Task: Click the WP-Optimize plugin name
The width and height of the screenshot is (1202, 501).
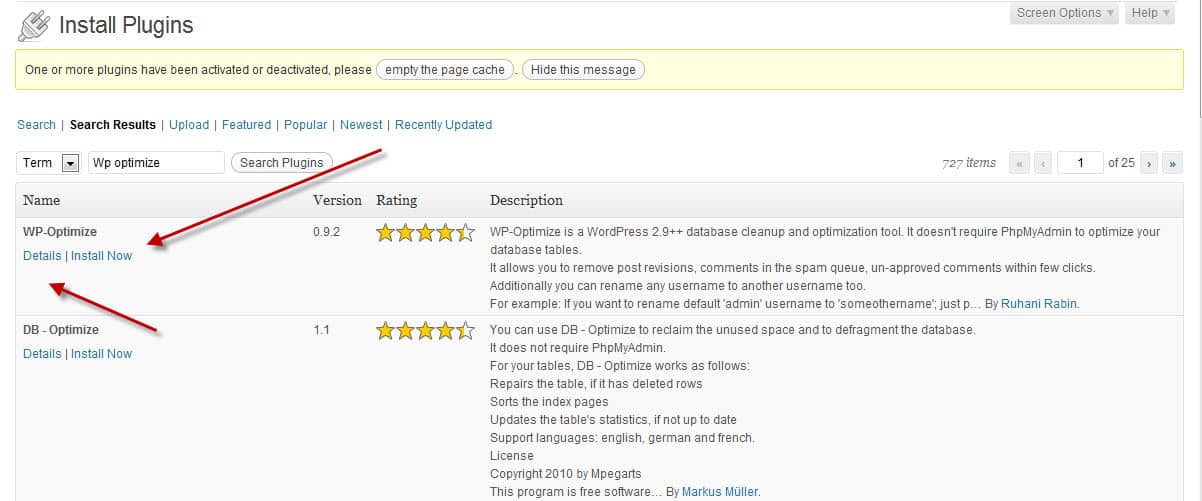Action: (60, 232)
